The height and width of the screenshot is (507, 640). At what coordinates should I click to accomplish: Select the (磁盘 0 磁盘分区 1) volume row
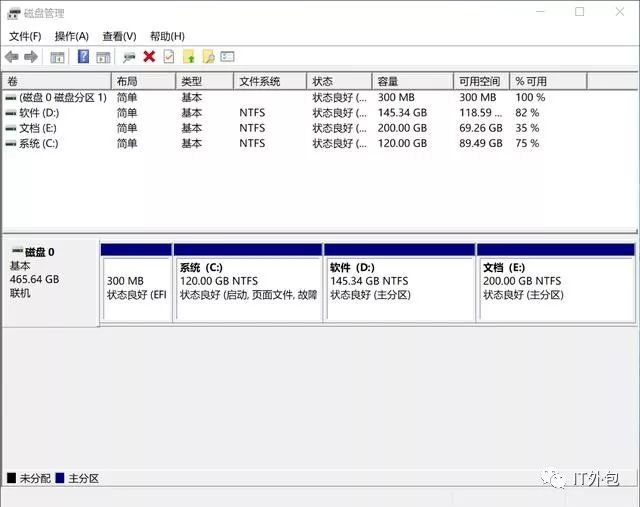(x=318, y=98)
